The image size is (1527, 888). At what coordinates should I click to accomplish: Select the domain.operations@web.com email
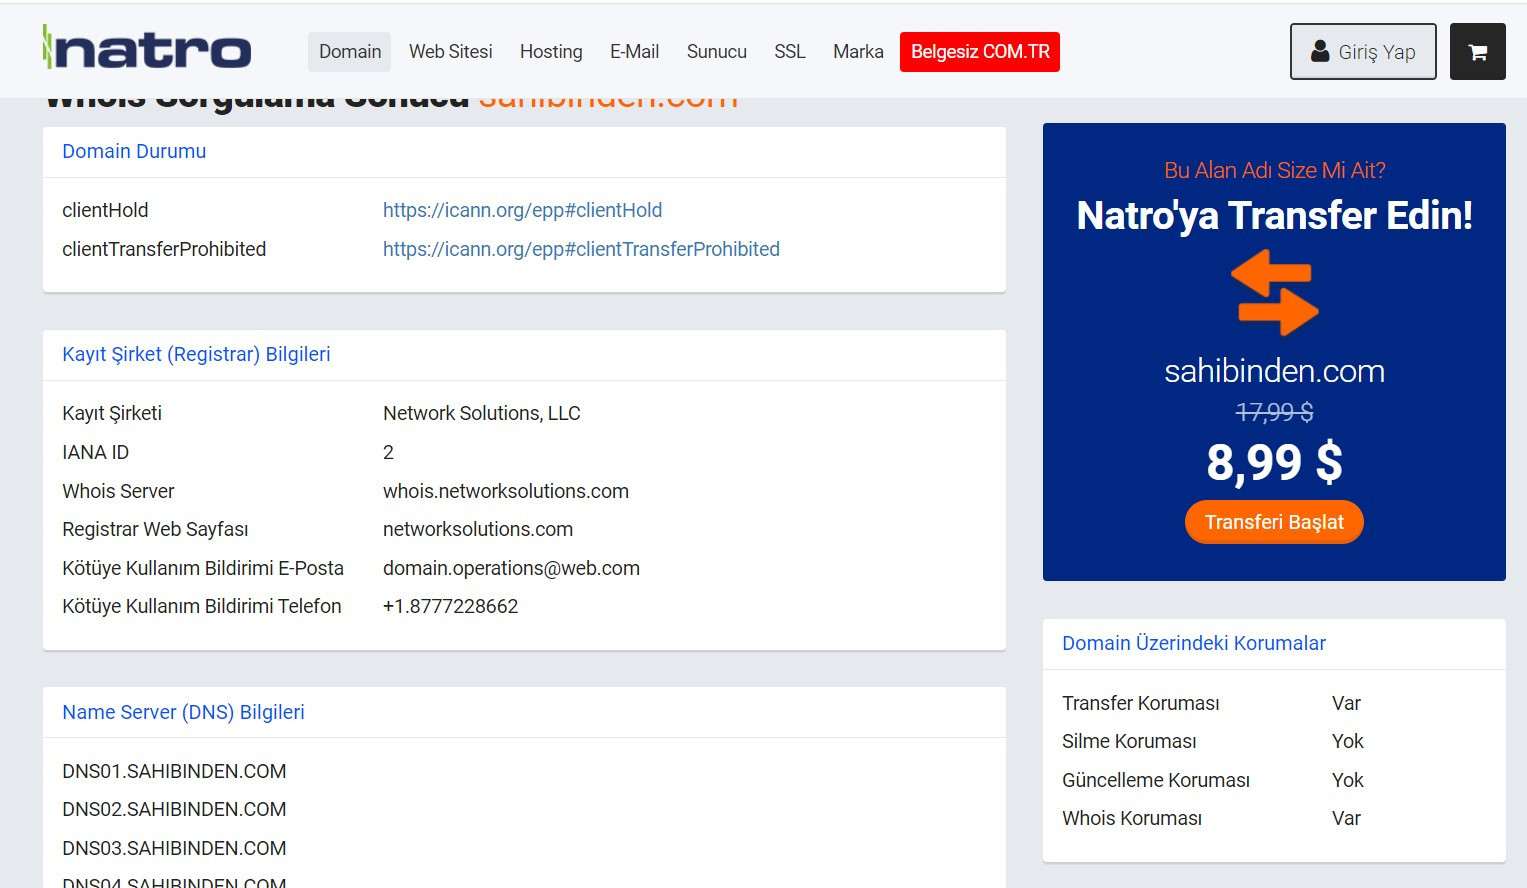tap(511, 568)
